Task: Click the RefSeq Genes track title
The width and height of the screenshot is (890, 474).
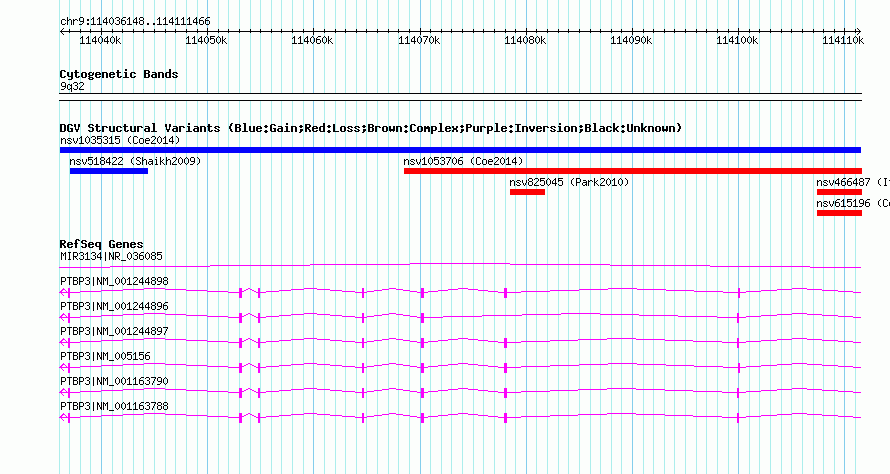Action: (x=101, y=244)
